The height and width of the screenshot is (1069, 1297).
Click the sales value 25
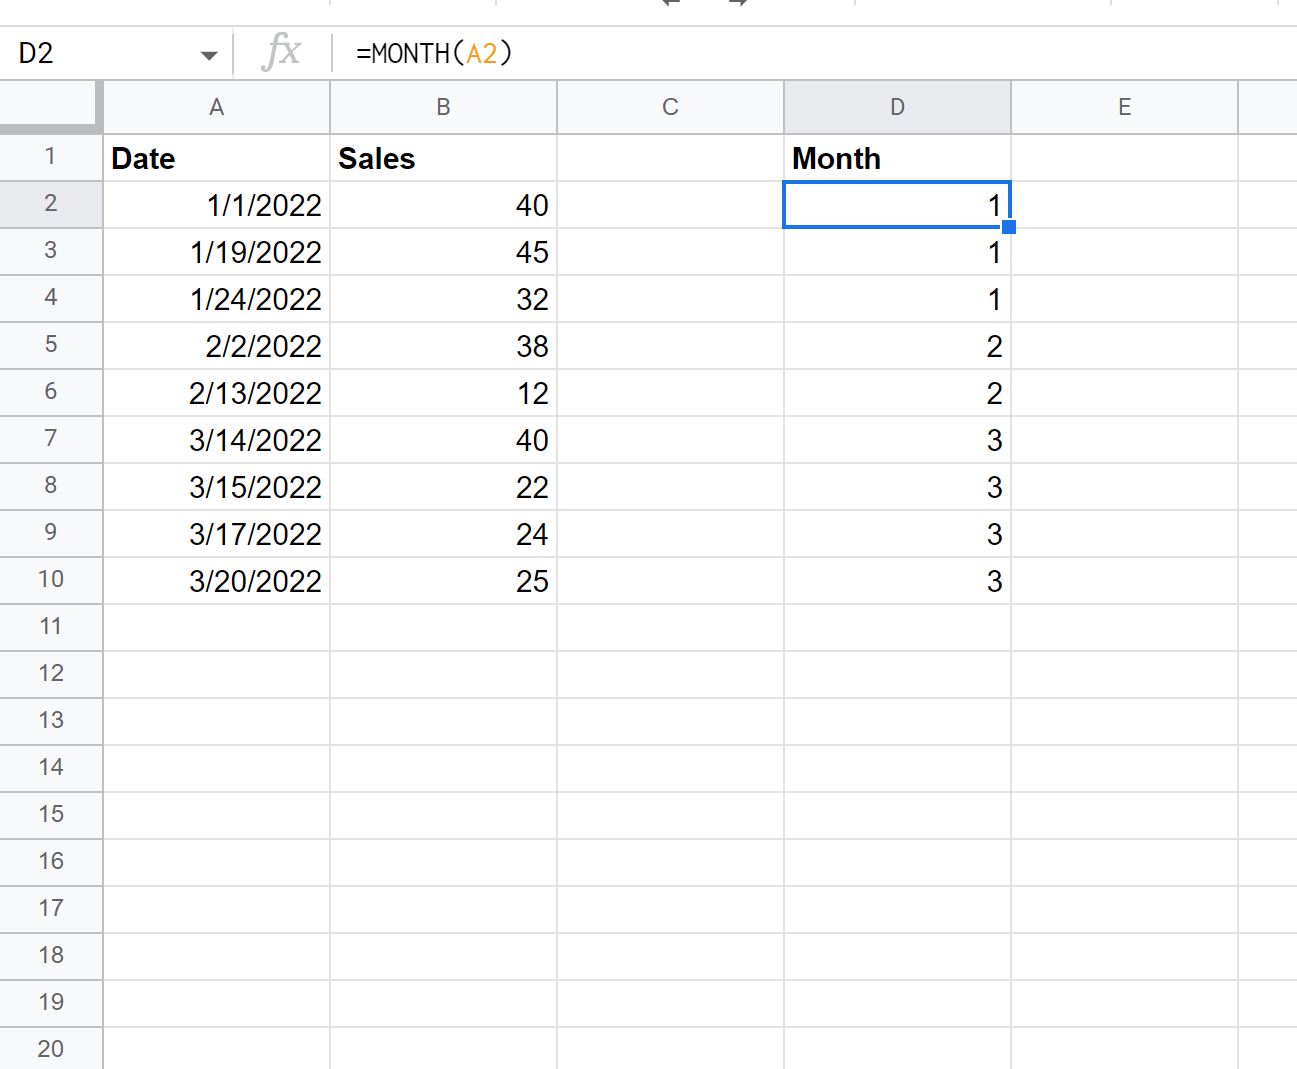point(443,581)
